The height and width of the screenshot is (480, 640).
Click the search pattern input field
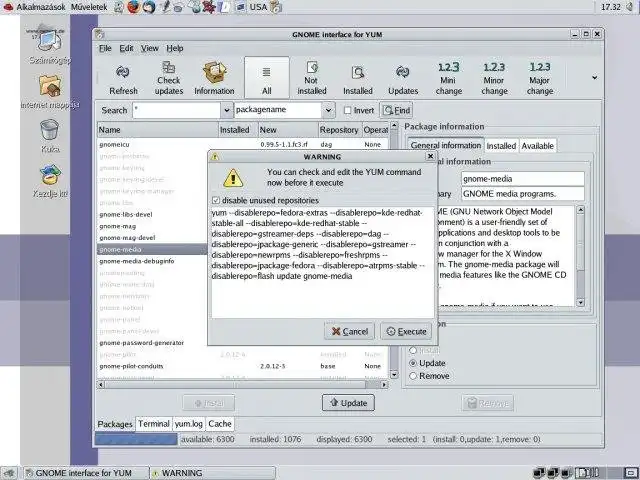177,110
